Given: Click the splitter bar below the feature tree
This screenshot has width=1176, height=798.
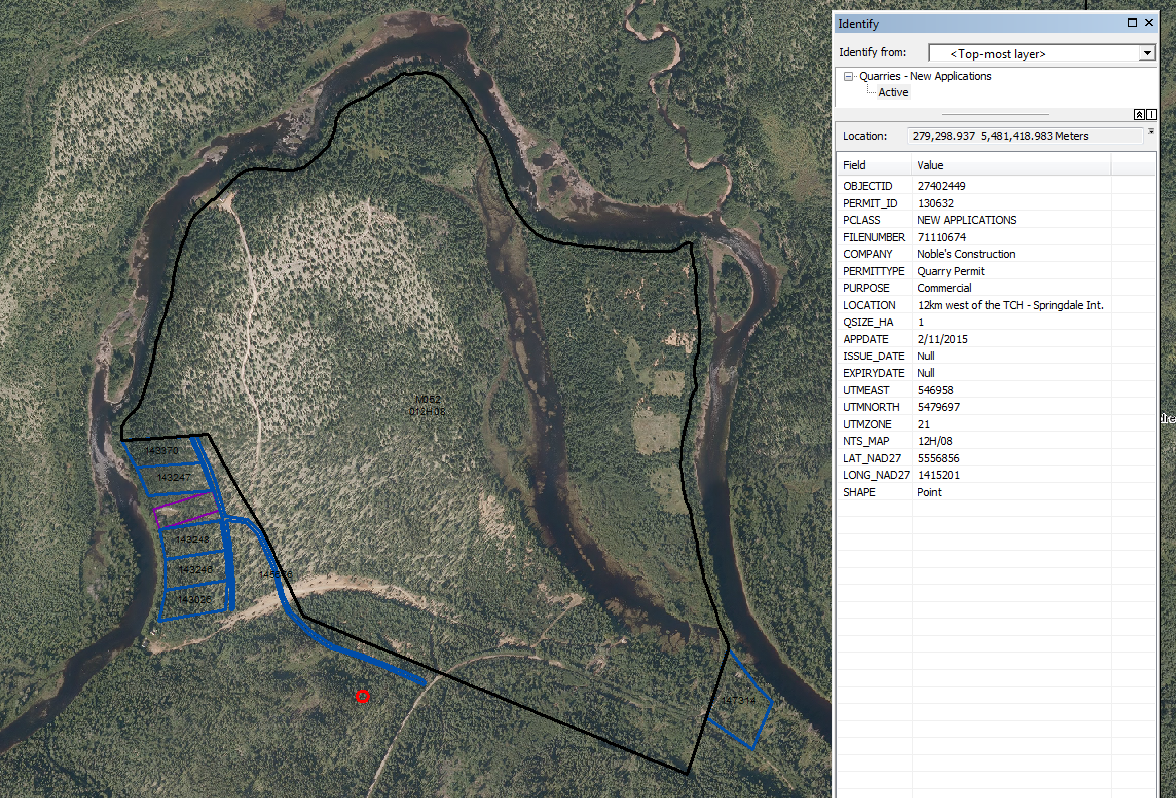Looking at the screenshot, I should [x=995, y=115].
